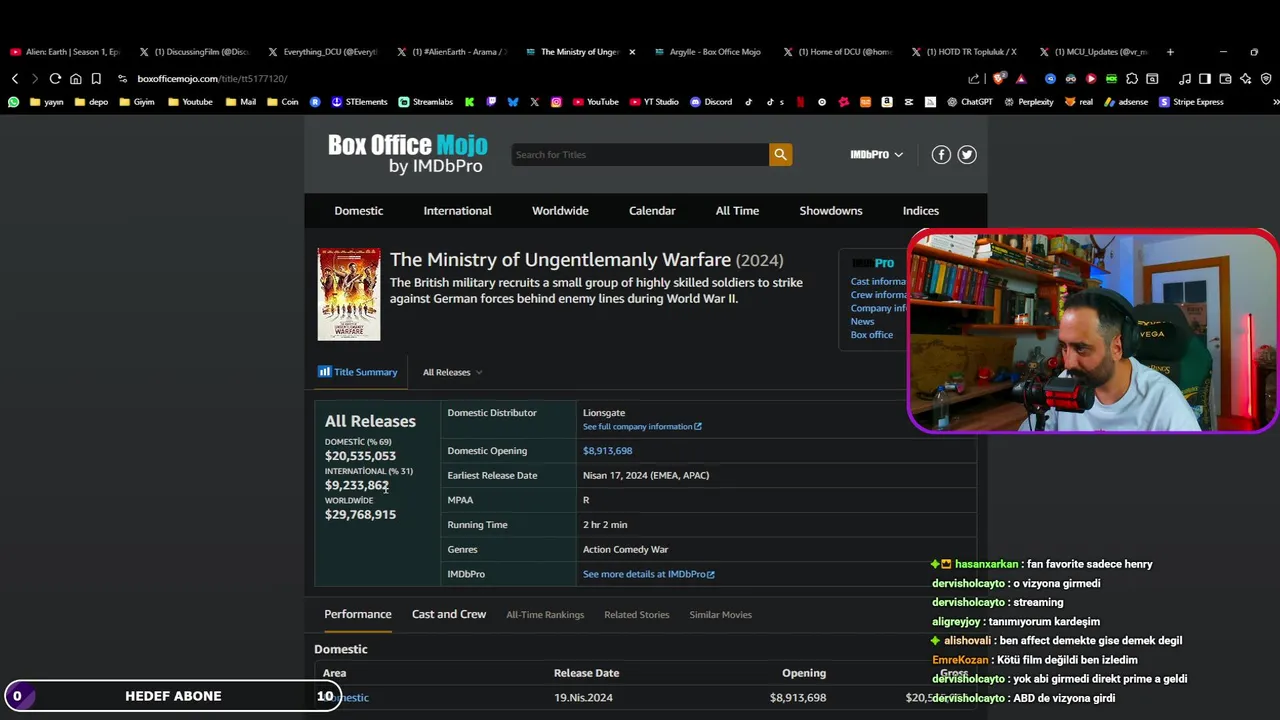Open the Indices navigation menu

pyautogui.click(x=921, y=210)
